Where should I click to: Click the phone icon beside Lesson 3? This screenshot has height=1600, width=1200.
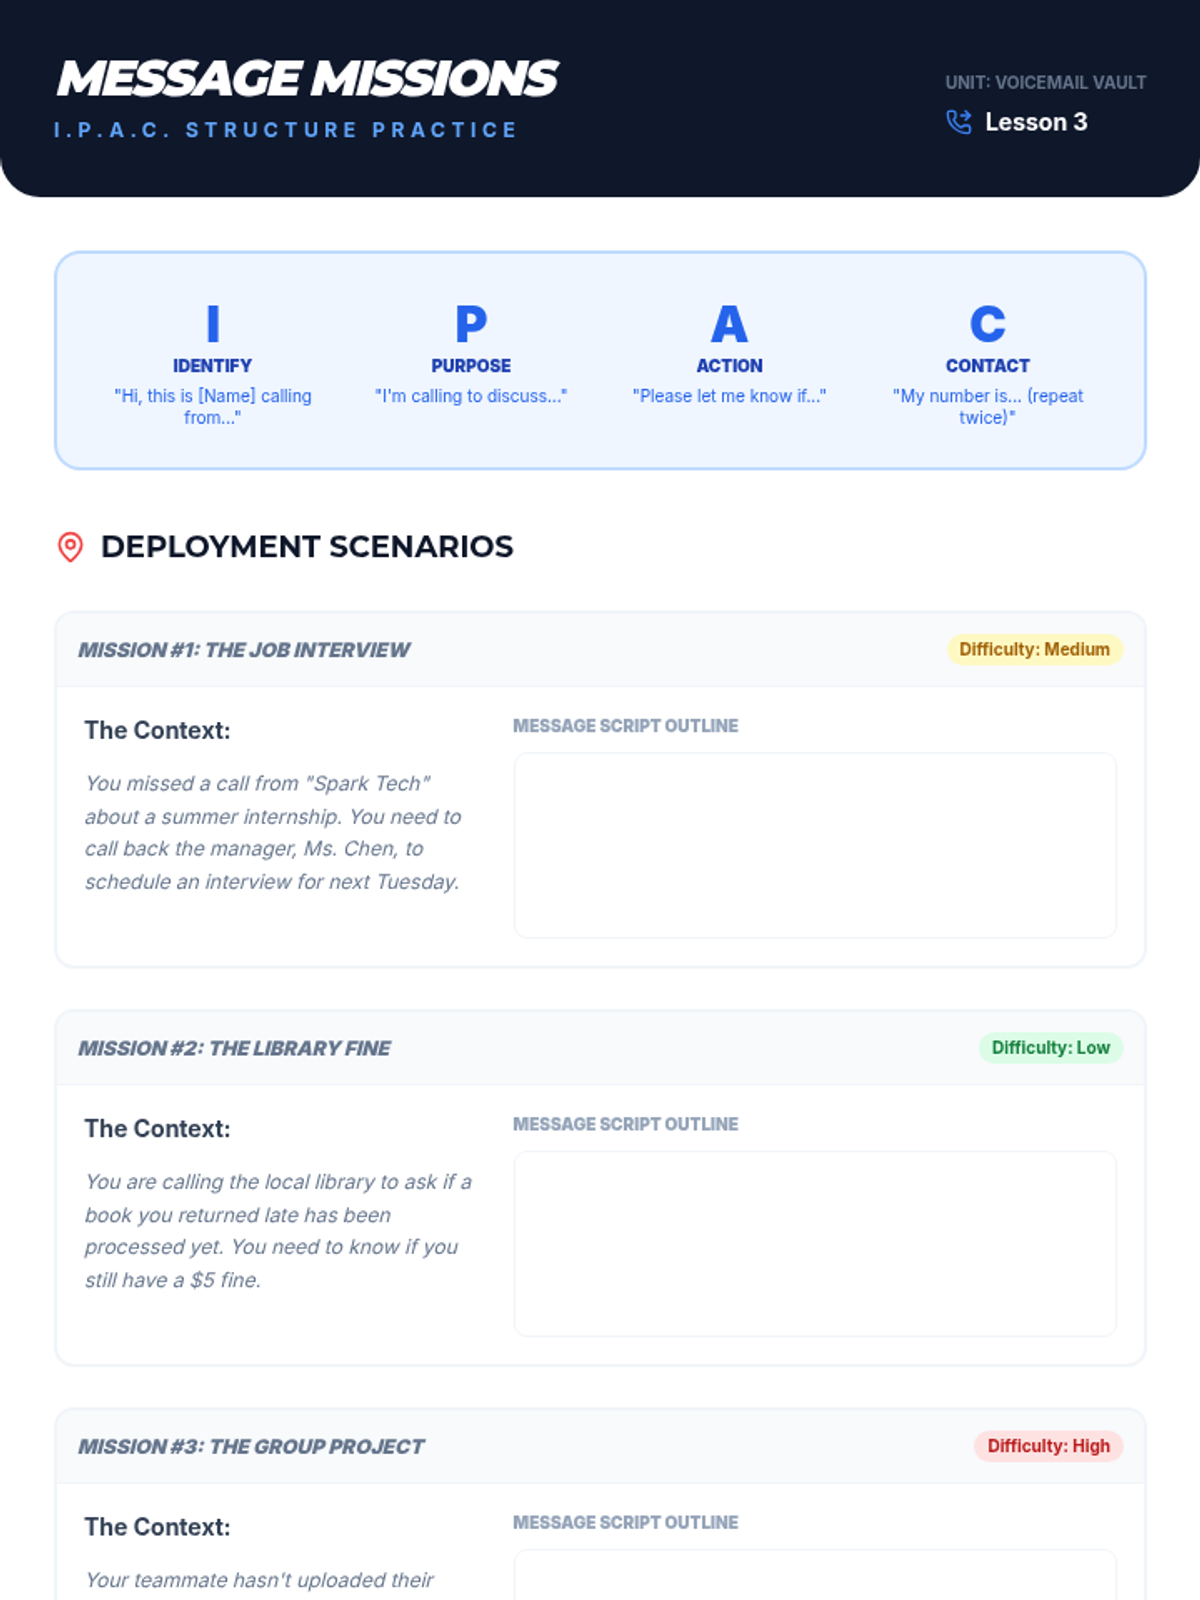pos(958,122)
